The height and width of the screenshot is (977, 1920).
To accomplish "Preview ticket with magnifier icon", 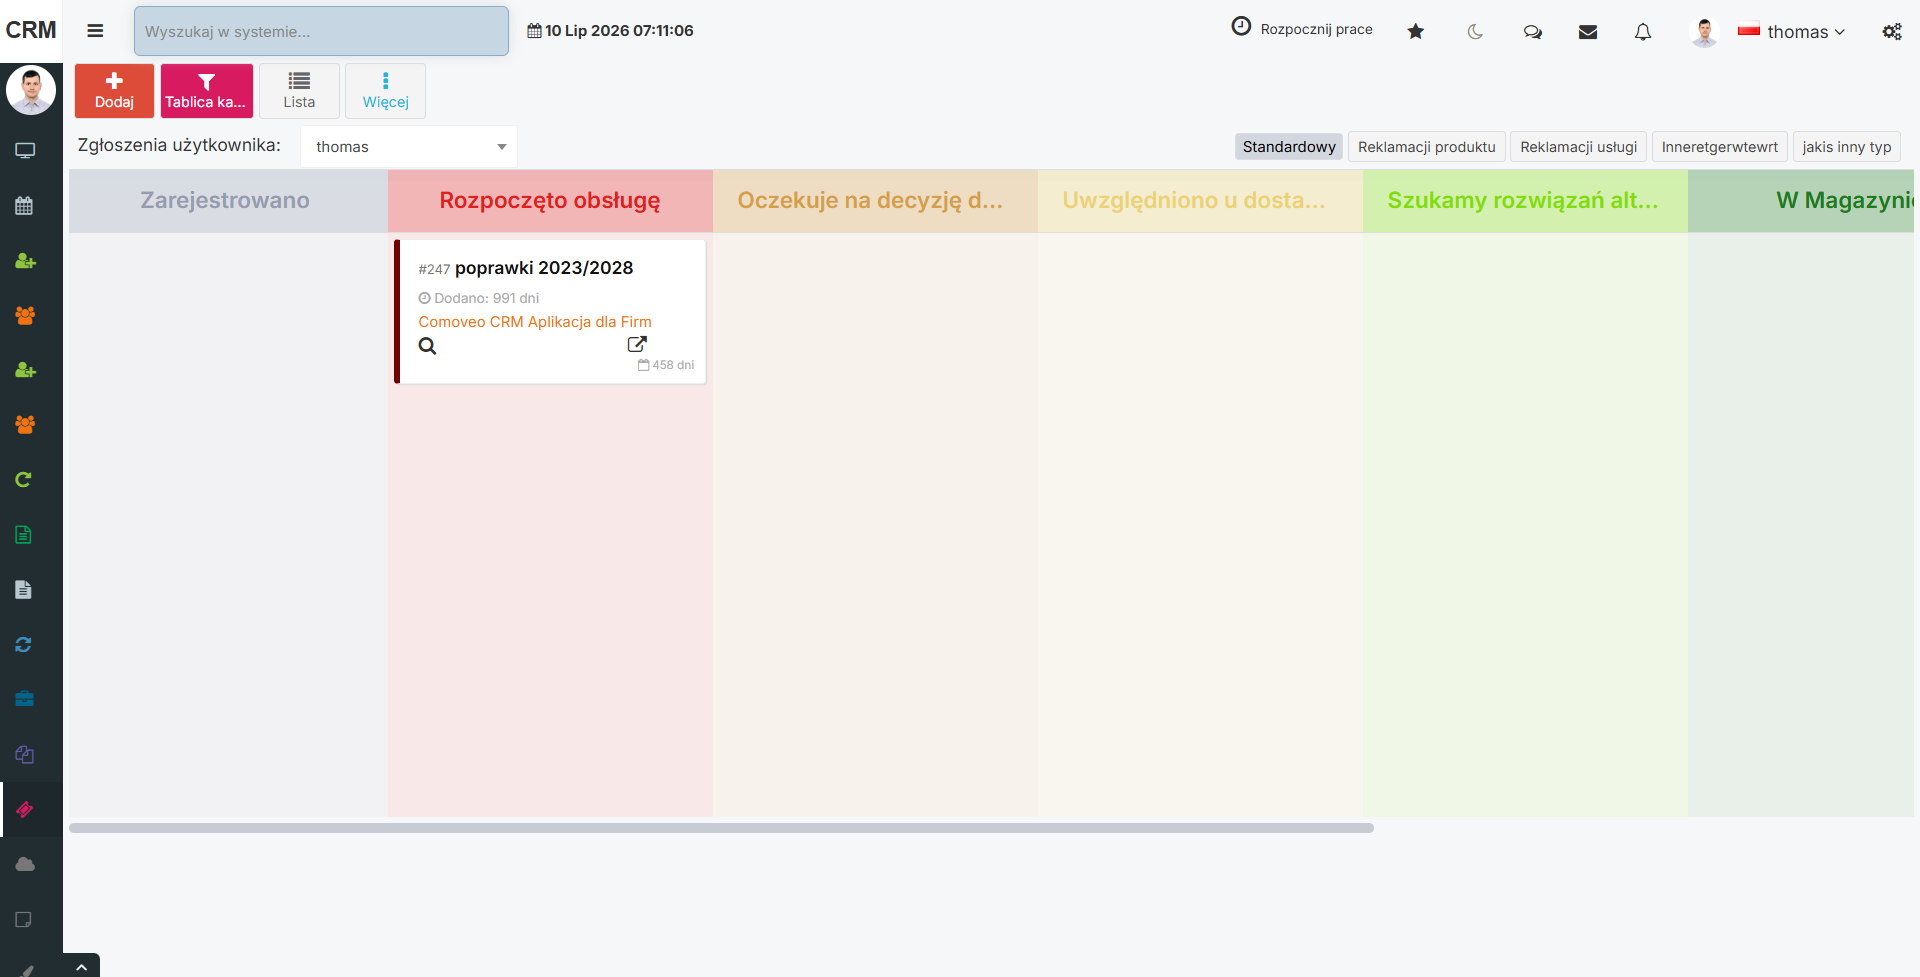I will coord(427,346).
